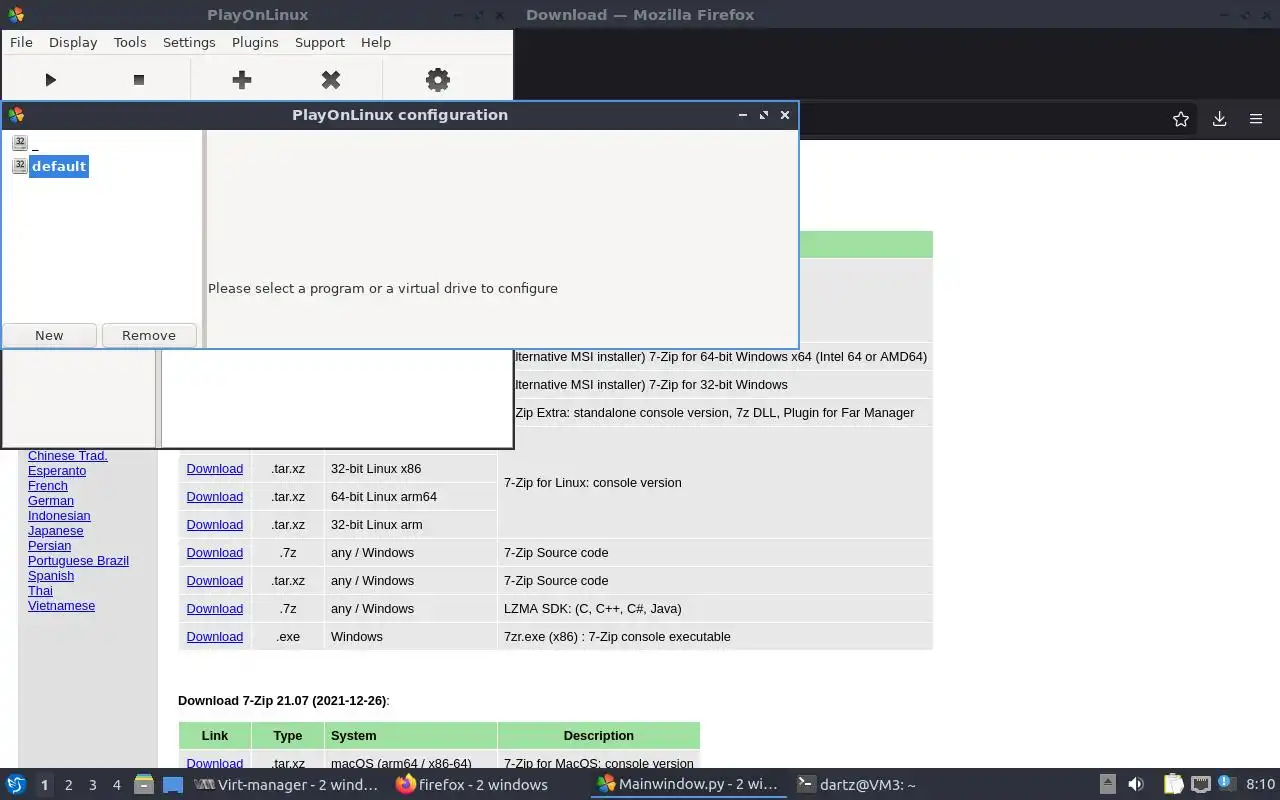Open the Help menu
This screenshot has height=800, width=1280.
point(376,42)
